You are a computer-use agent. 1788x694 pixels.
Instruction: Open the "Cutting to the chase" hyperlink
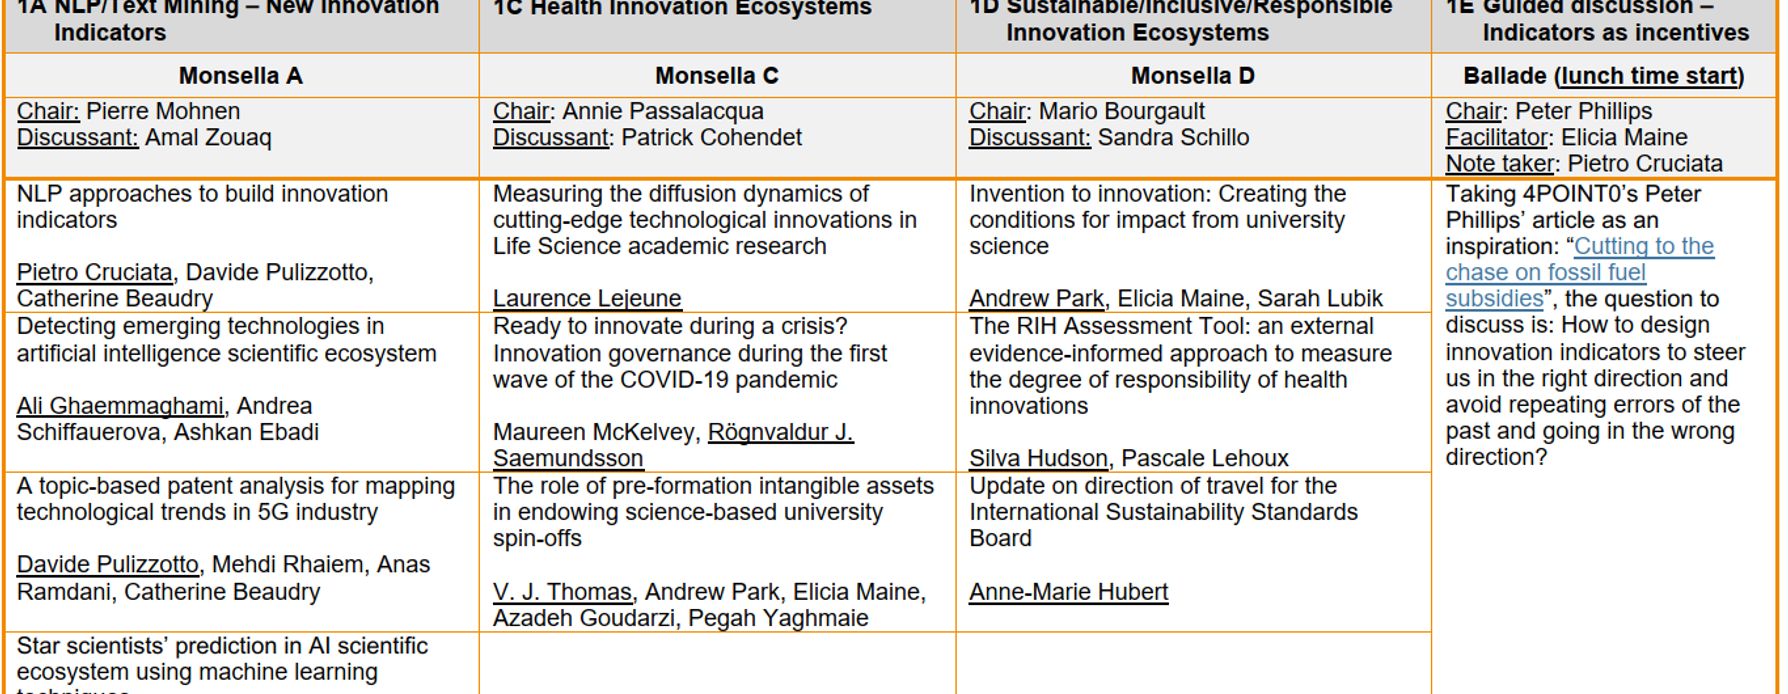[x=1643, y=247]
